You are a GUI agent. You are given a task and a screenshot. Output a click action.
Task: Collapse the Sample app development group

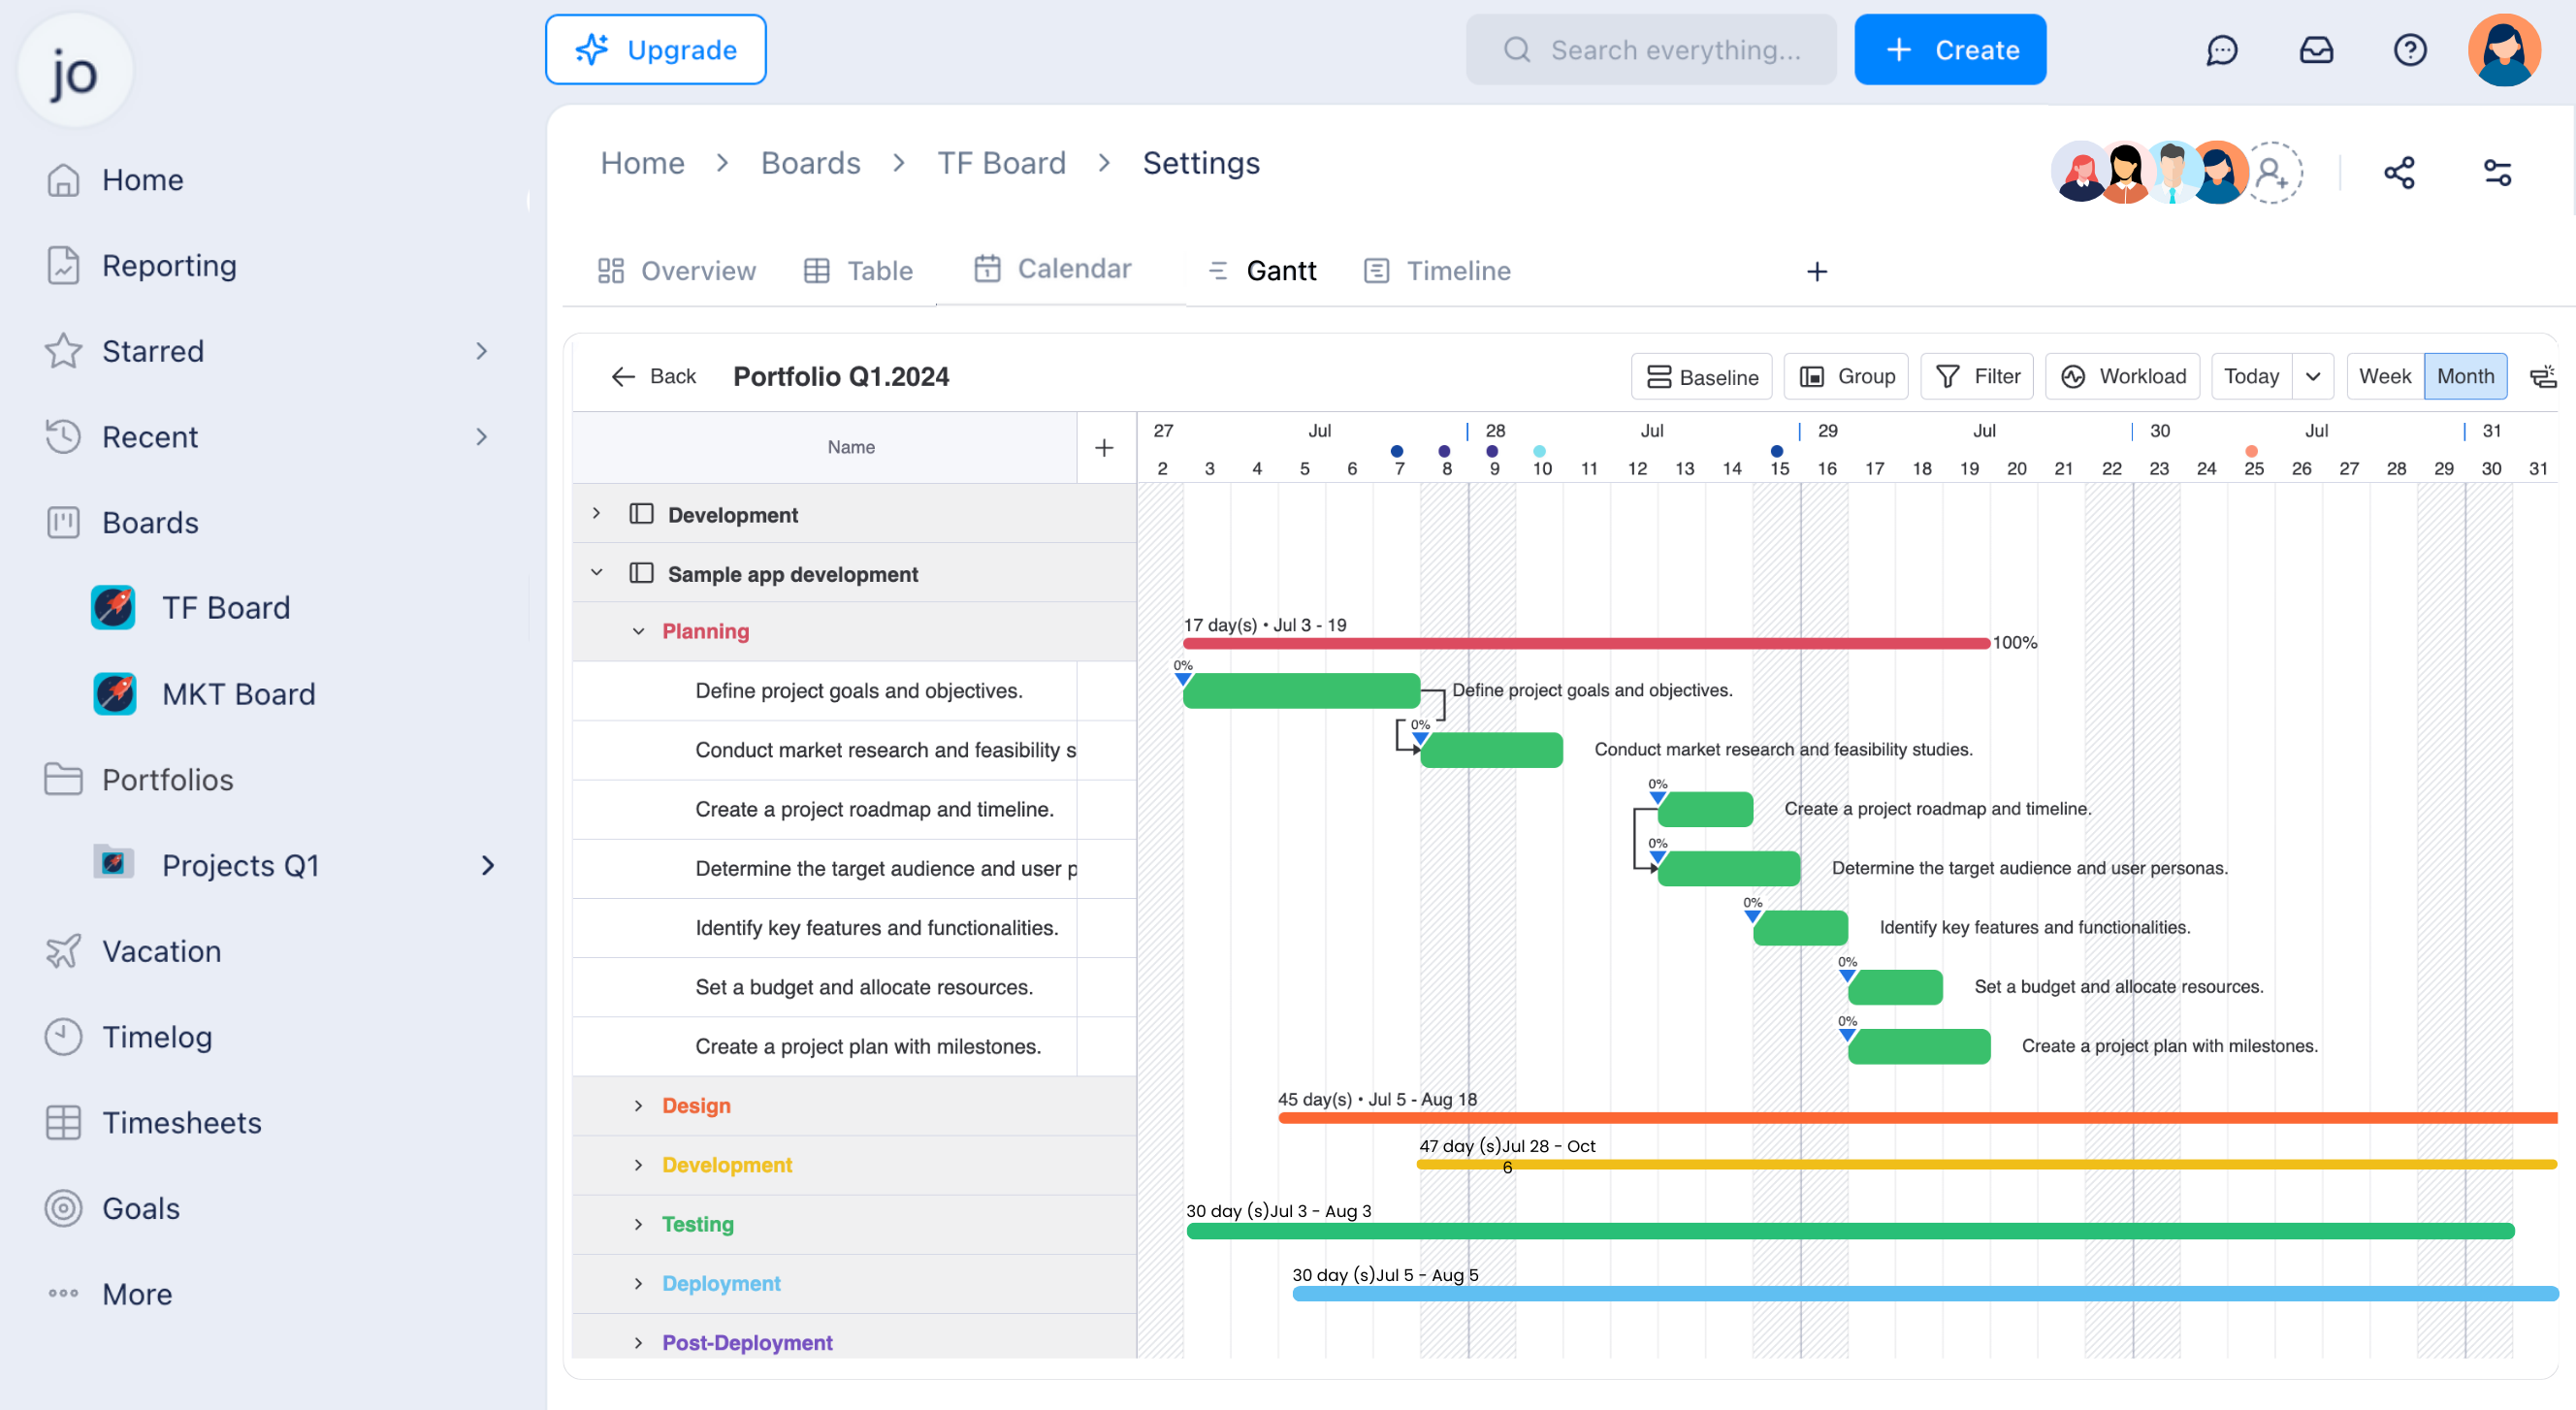pos(597,572)
